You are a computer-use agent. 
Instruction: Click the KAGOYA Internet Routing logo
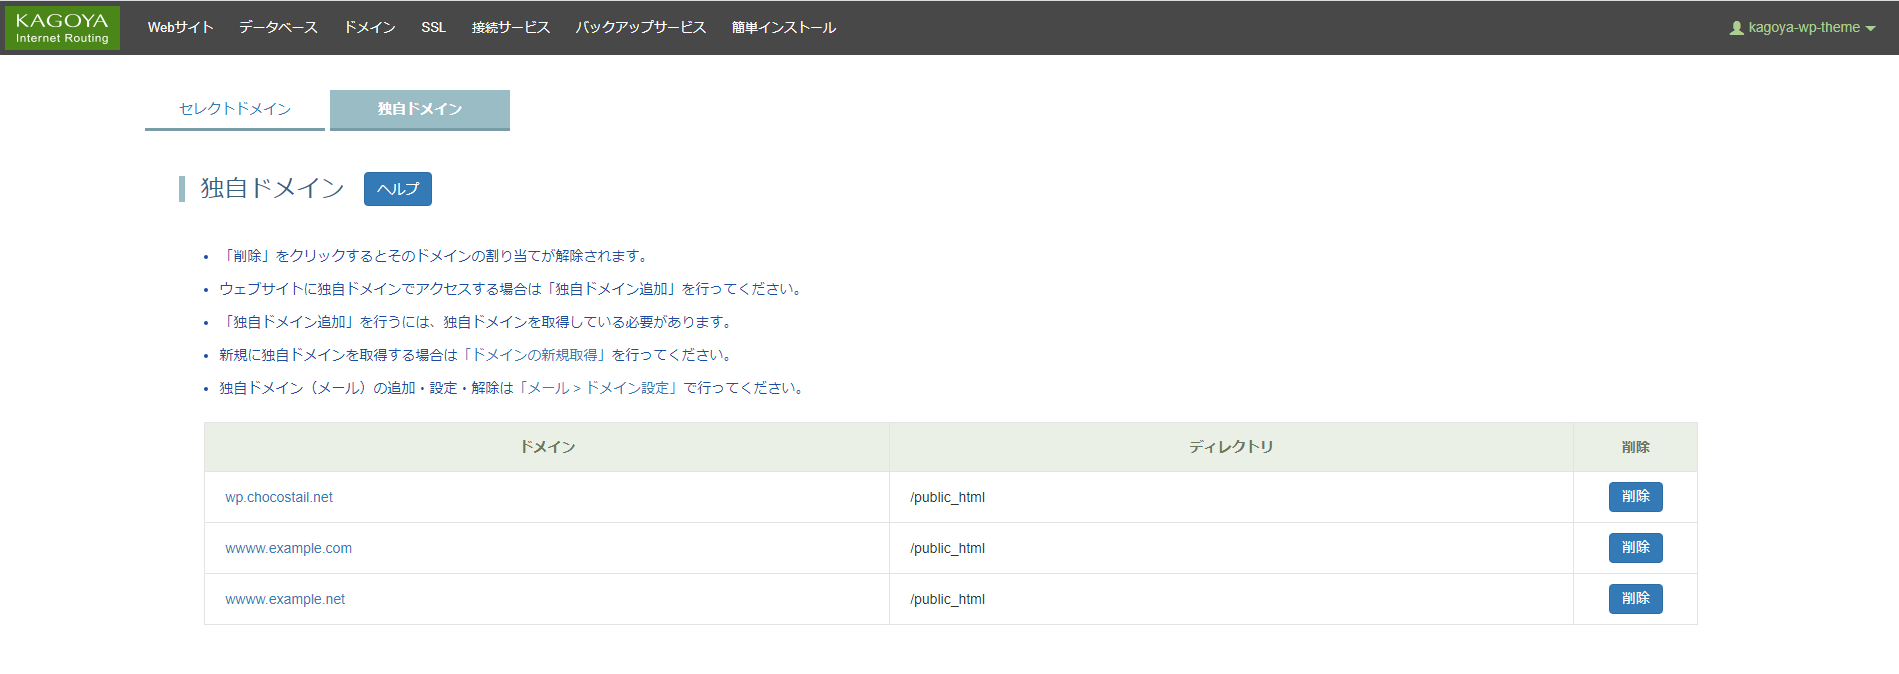click(62, 28)
